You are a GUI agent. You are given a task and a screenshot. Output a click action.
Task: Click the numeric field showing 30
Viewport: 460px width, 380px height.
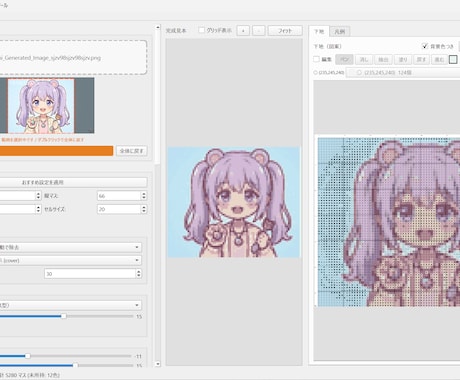[x=90, y=274]
